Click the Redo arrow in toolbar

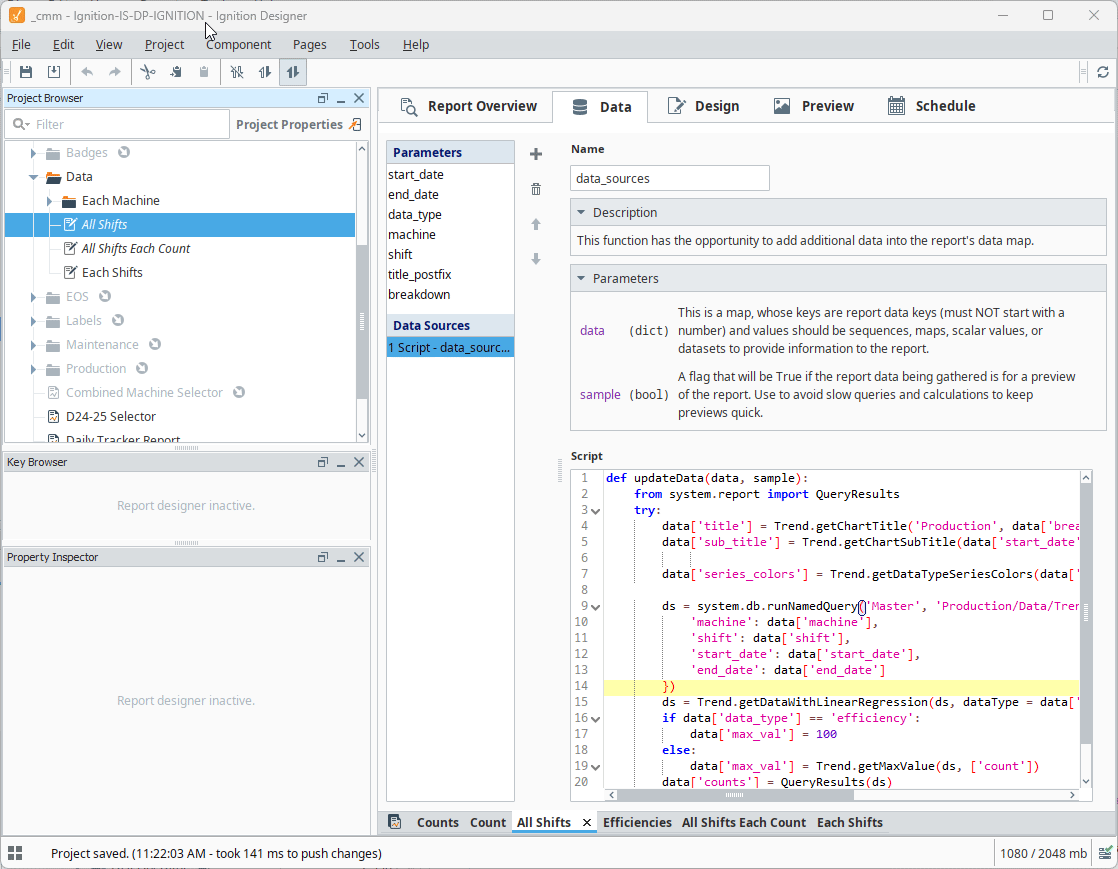[x=114, y=72]
